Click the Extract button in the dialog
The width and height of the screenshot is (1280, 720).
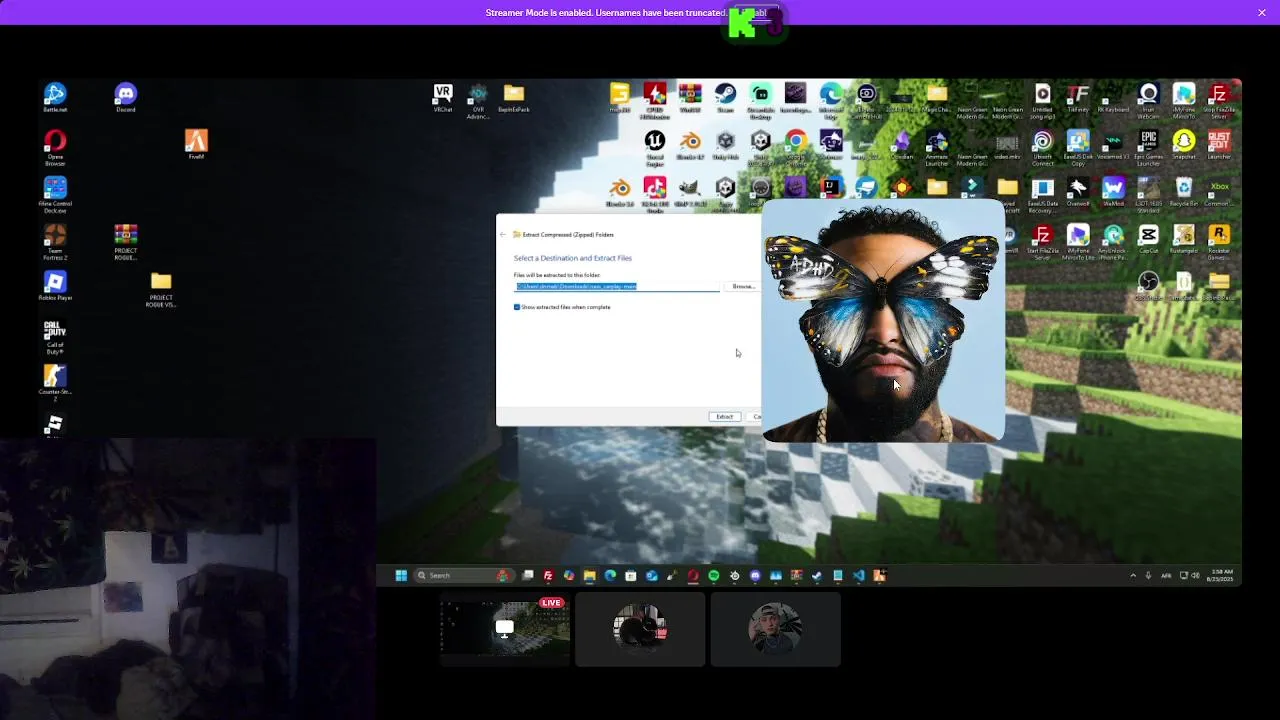pyautogui.click(x=724, y=417)
